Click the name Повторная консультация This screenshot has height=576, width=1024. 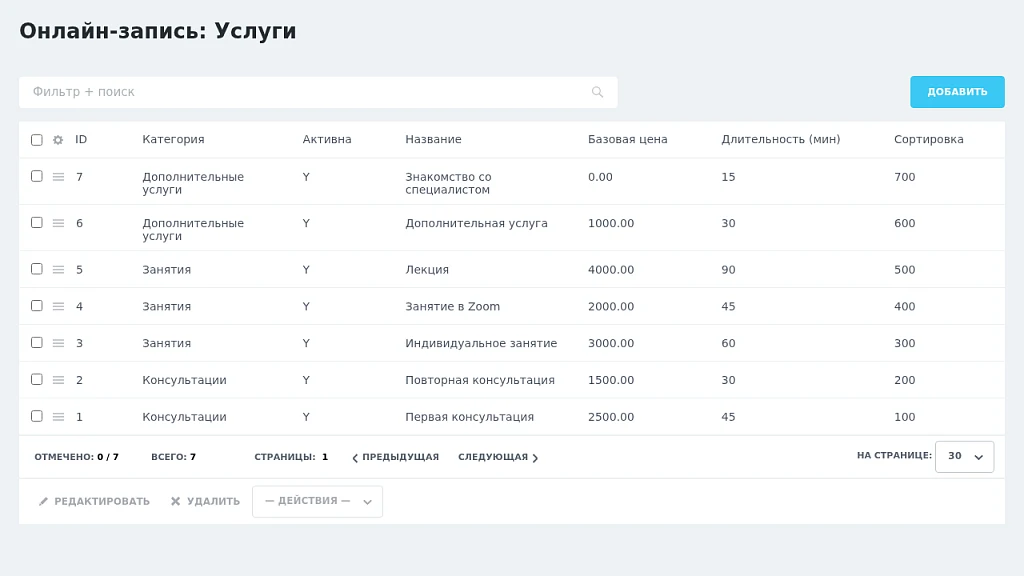tap(479, 380)
